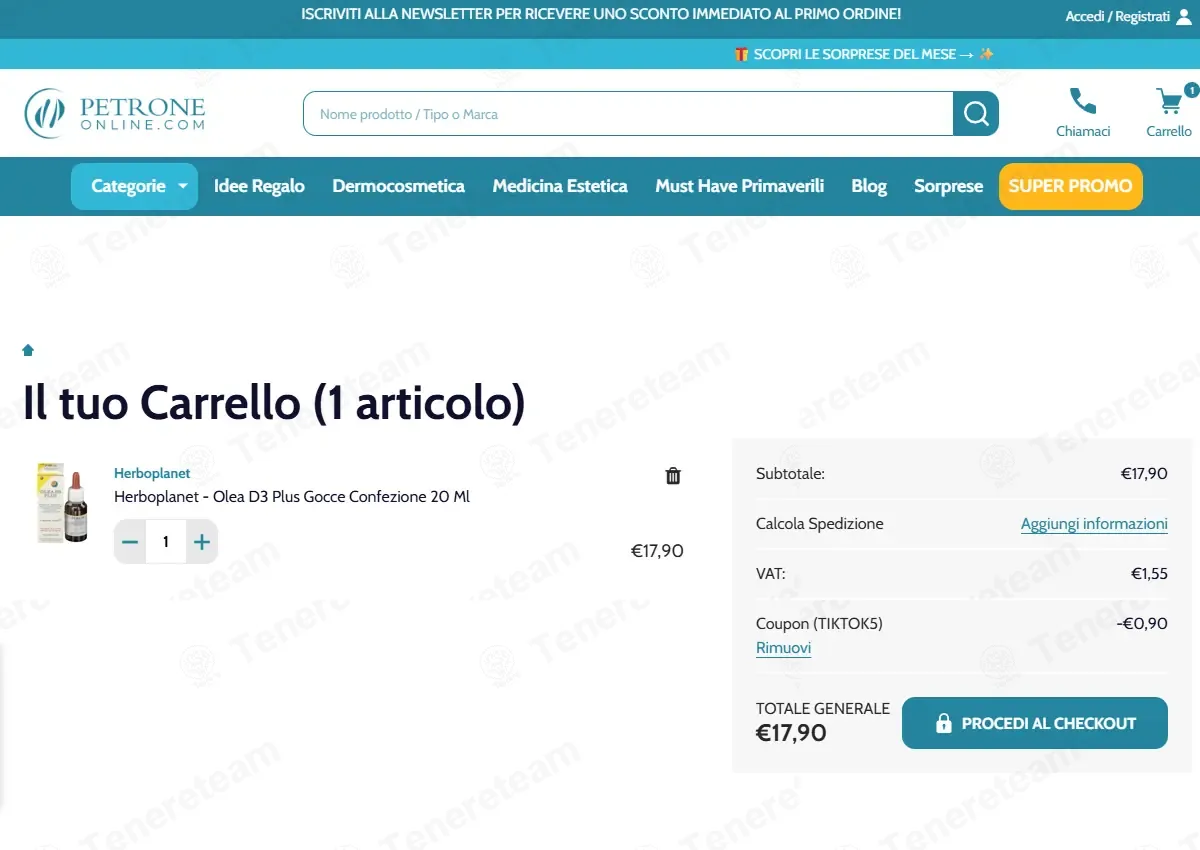Click the Totale Generale amount
This screenshot has height=850, width=1200.
[x=791, y=733]
